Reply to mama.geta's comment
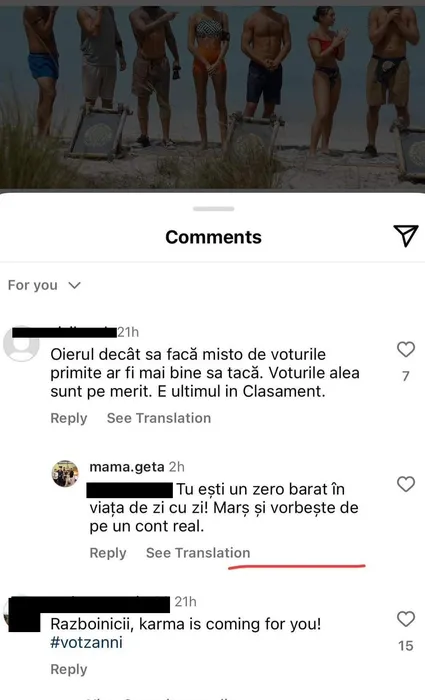 108,553
